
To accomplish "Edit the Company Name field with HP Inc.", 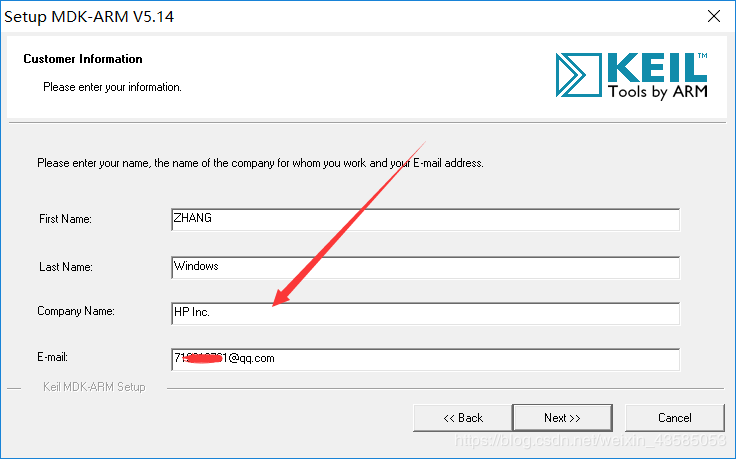I will pyautogui.click(x=425, y=313).
